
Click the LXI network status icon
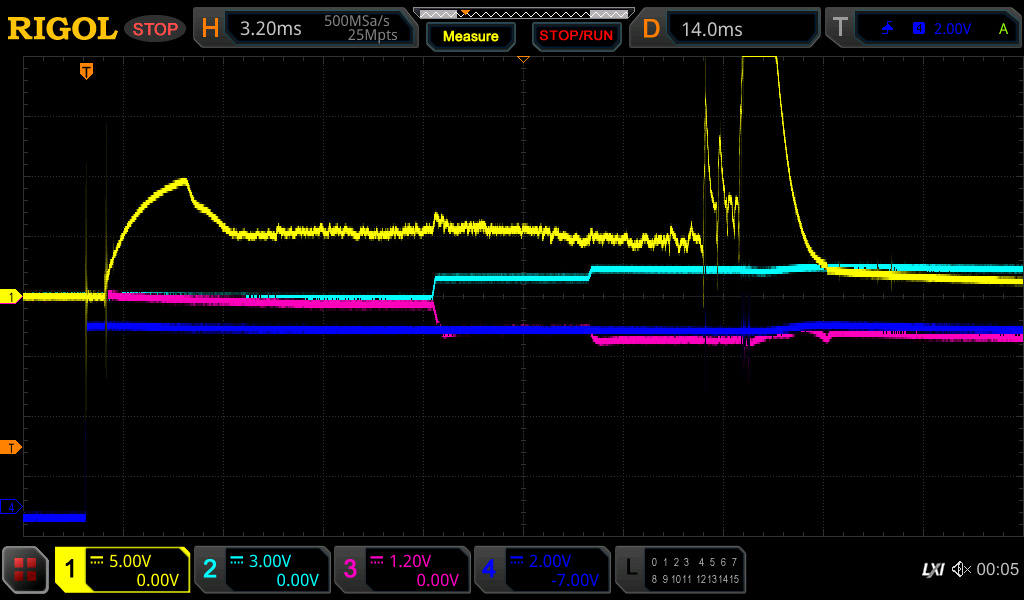pyautogui.click(x=932, y=570)
